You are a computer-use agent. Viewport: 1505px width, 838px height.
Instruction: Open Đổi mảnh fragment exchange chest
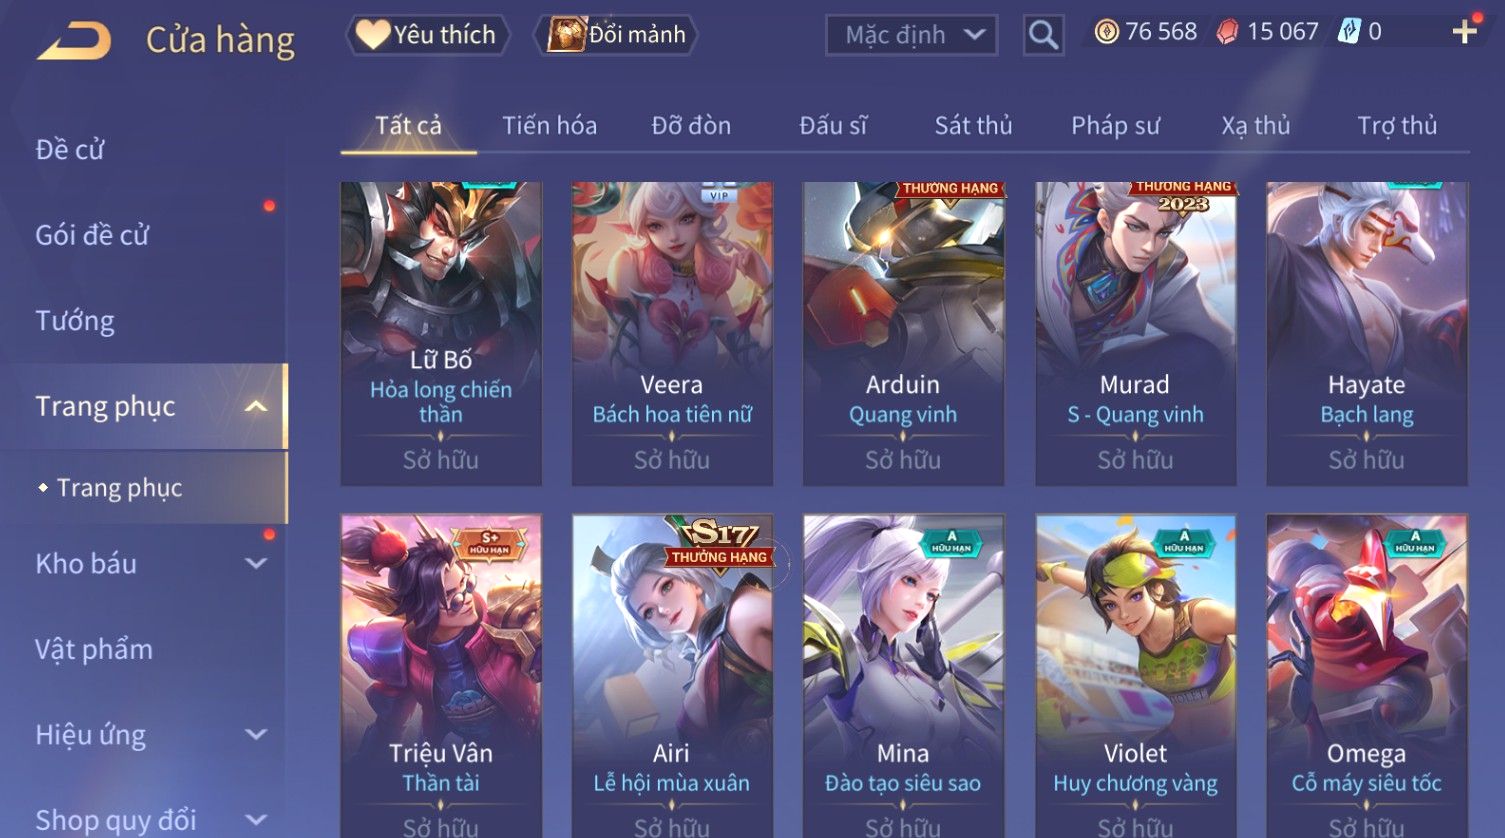point(616,35)
